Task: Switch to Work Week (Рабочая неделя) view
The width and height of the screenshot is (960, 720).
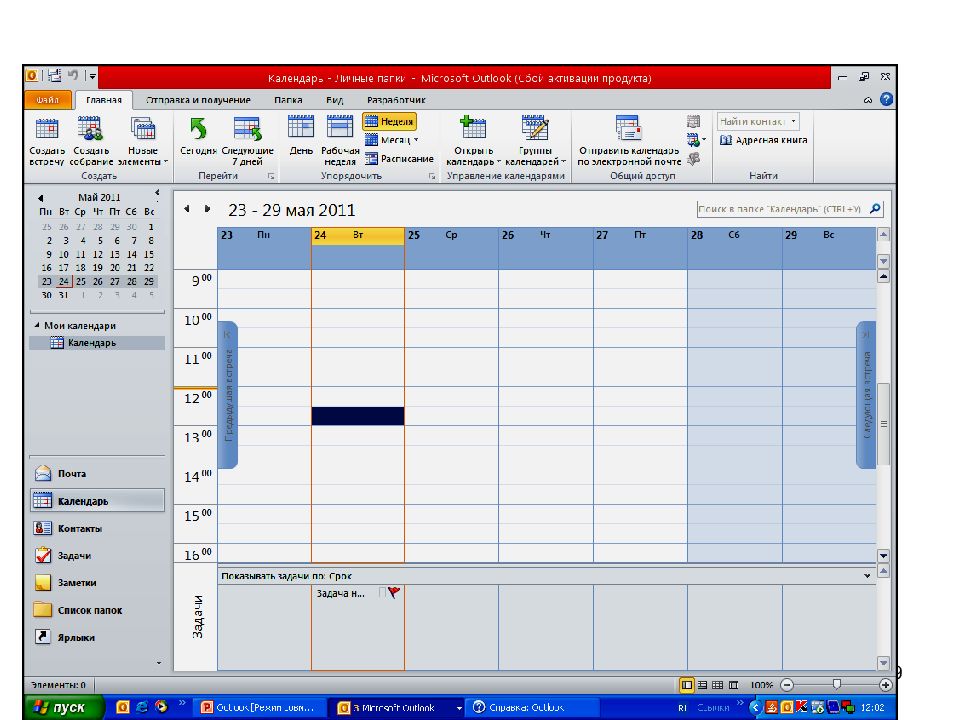Action: 340,140
